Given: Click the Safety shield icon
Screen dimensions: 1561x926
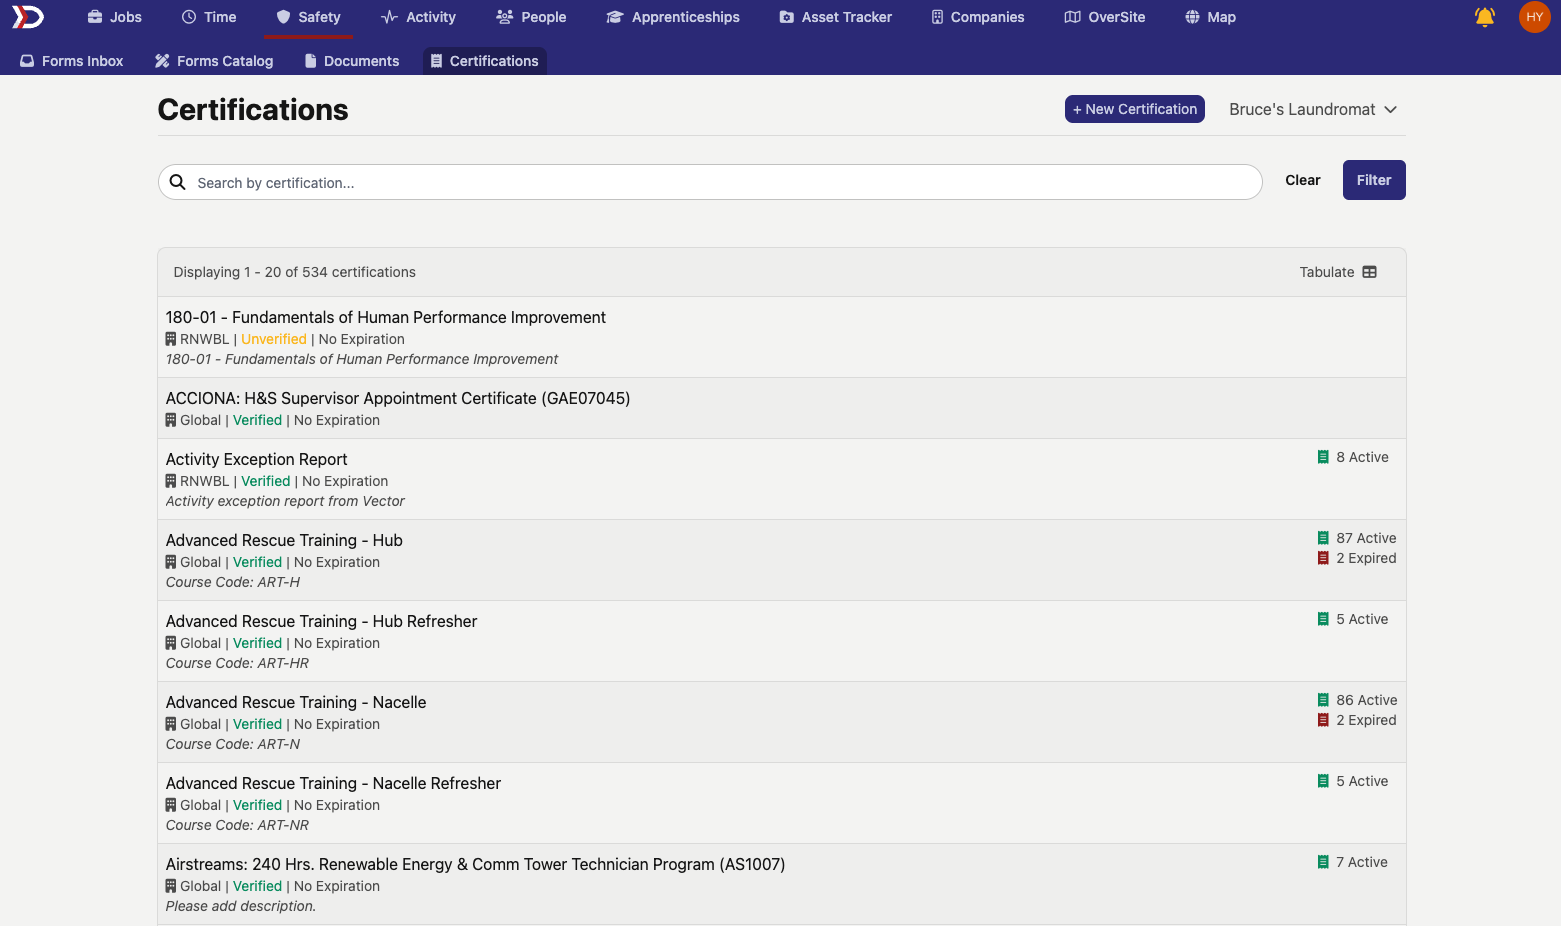Looking at the screenshot, I should coord(283,17).
